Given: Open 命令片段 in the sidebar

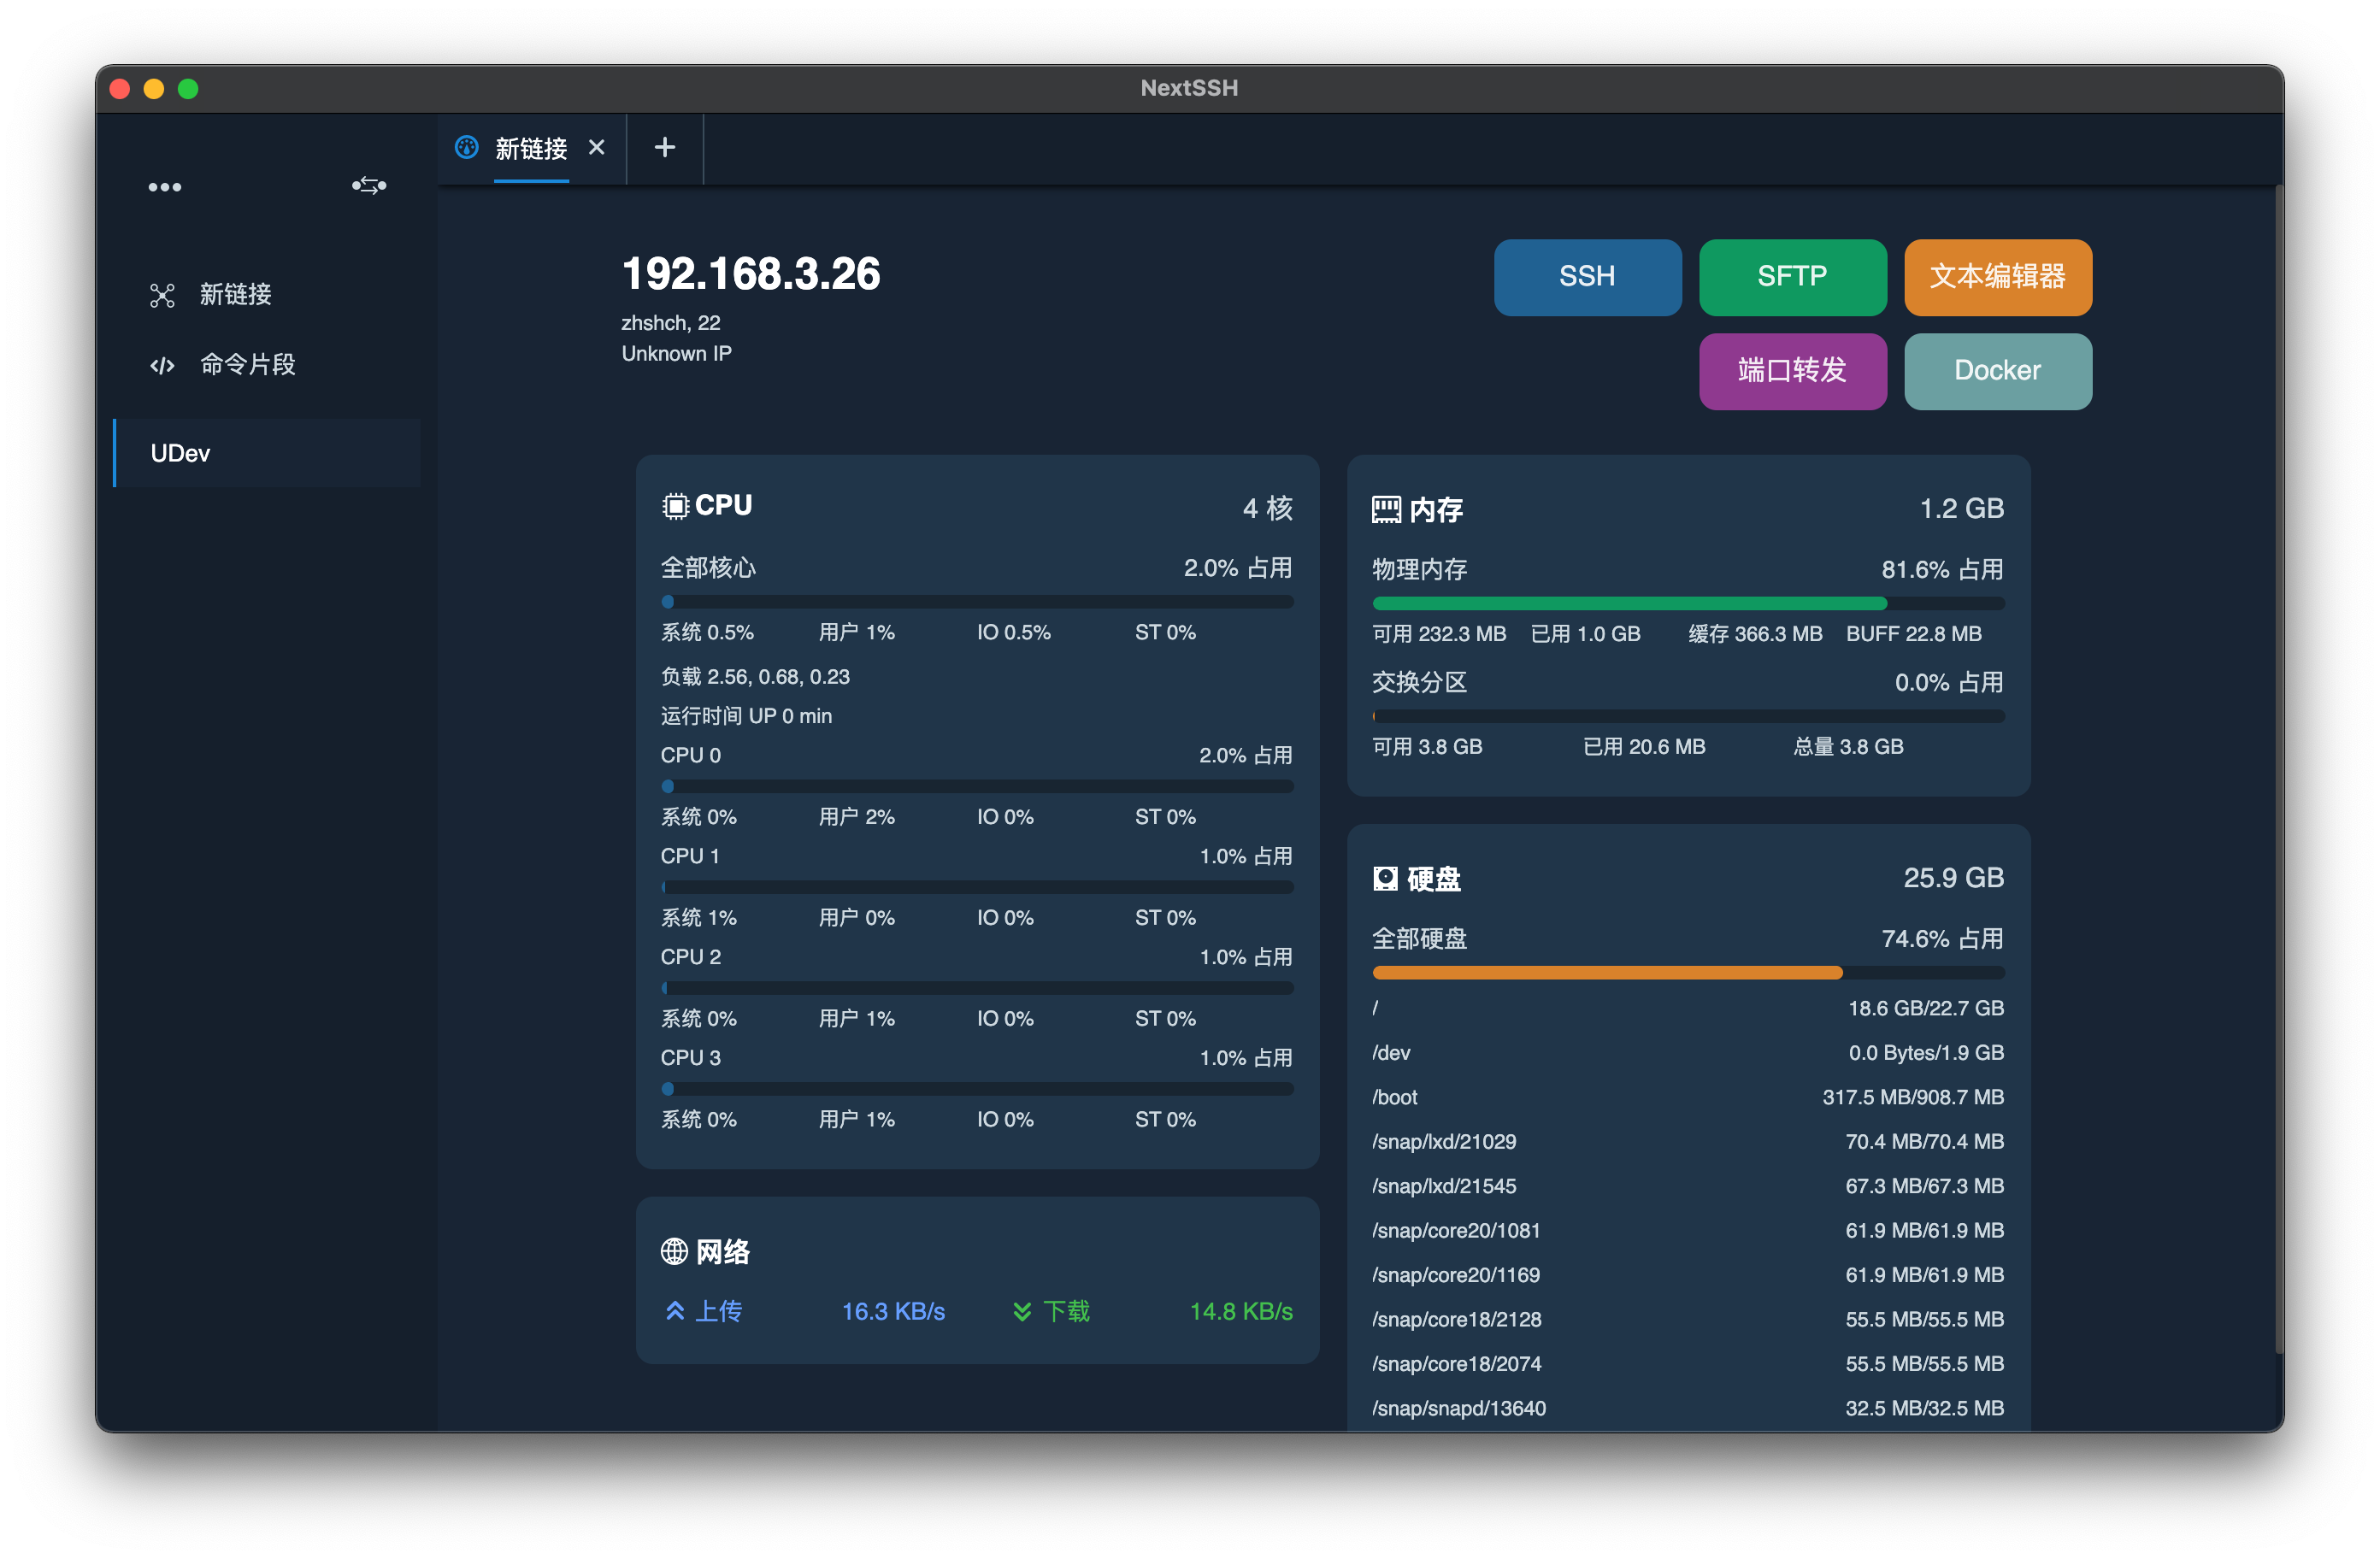Looking at the screenshot, I should [x=247, y=365].
